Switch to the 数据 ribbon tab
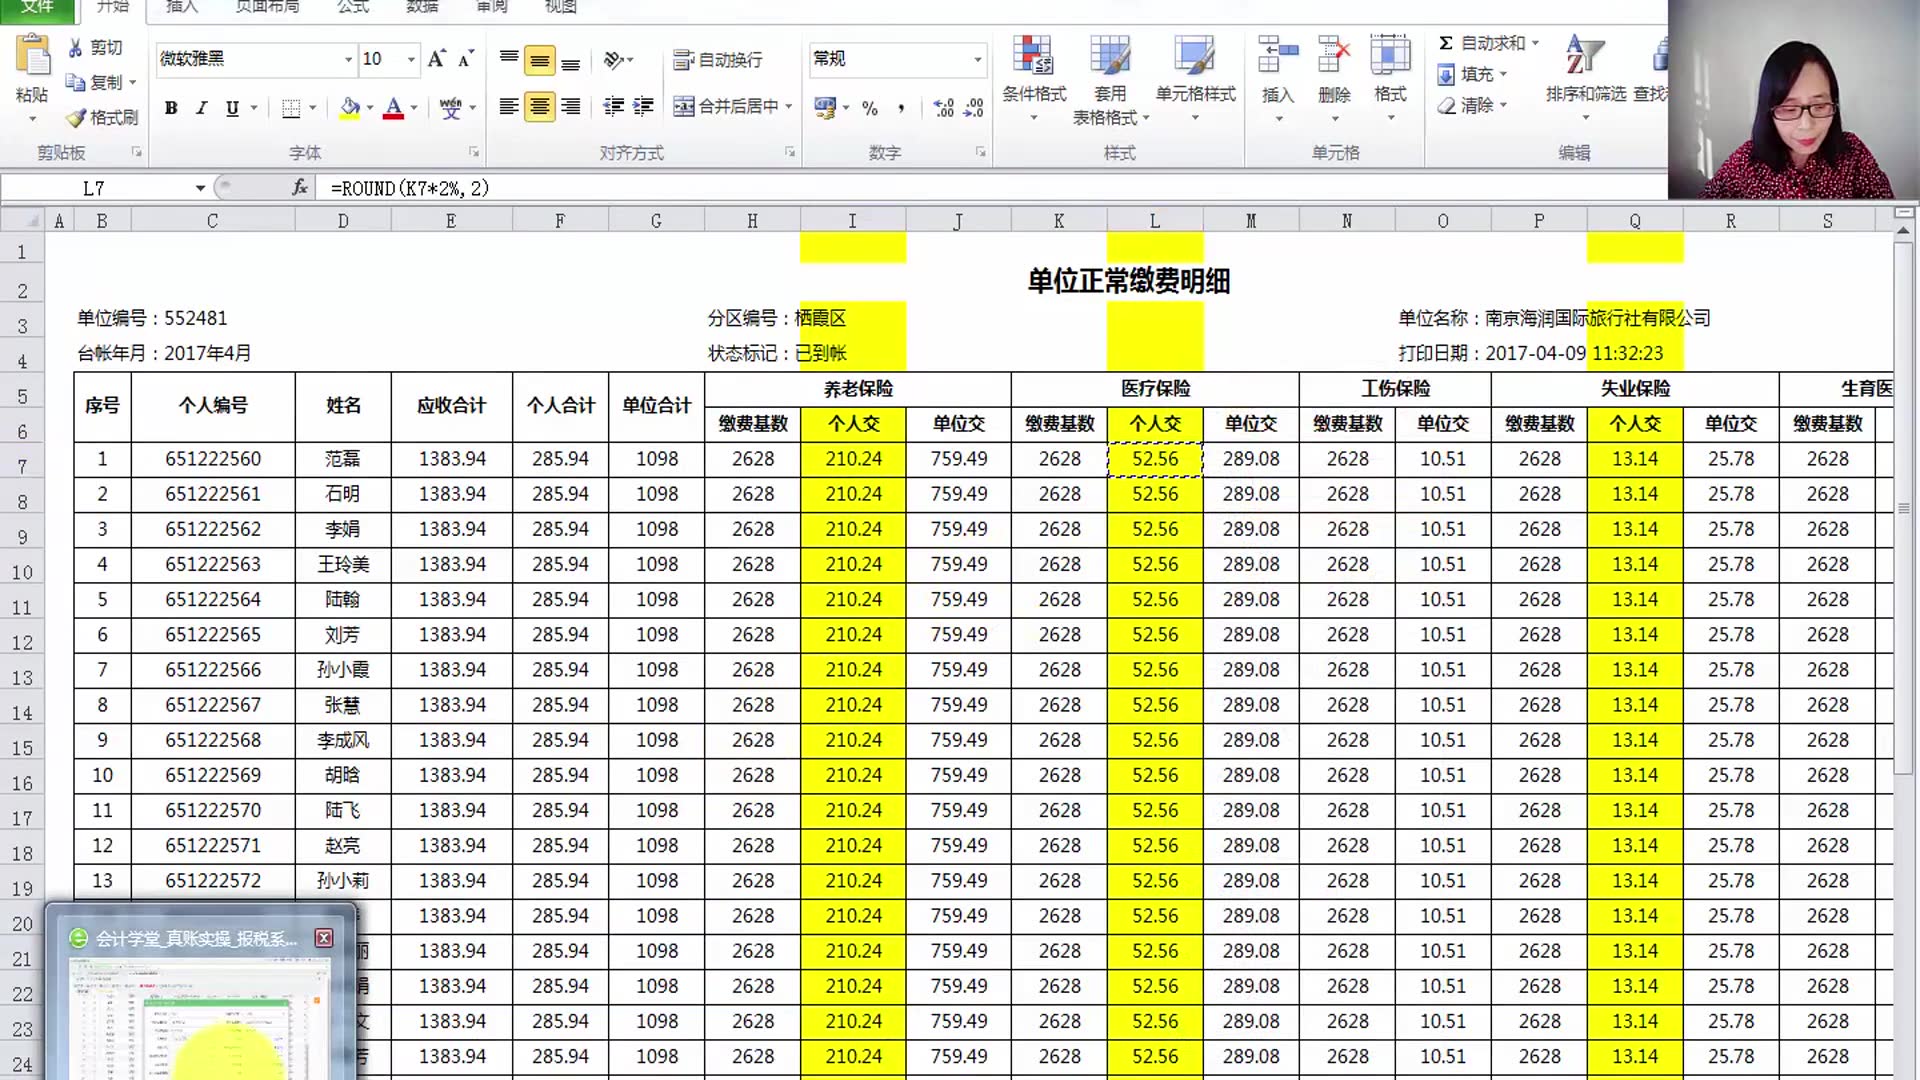Viewport: 1920px width, 1080px height. (x=420, y=8)
